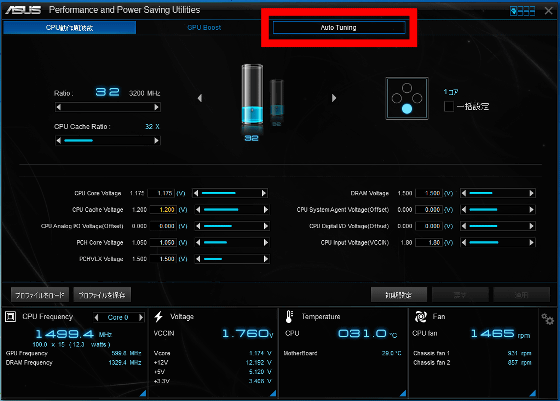The height and width of the screenshot is (401, 560).
Task: Click the greyed-out middle button at bottom
Action: 460,295
